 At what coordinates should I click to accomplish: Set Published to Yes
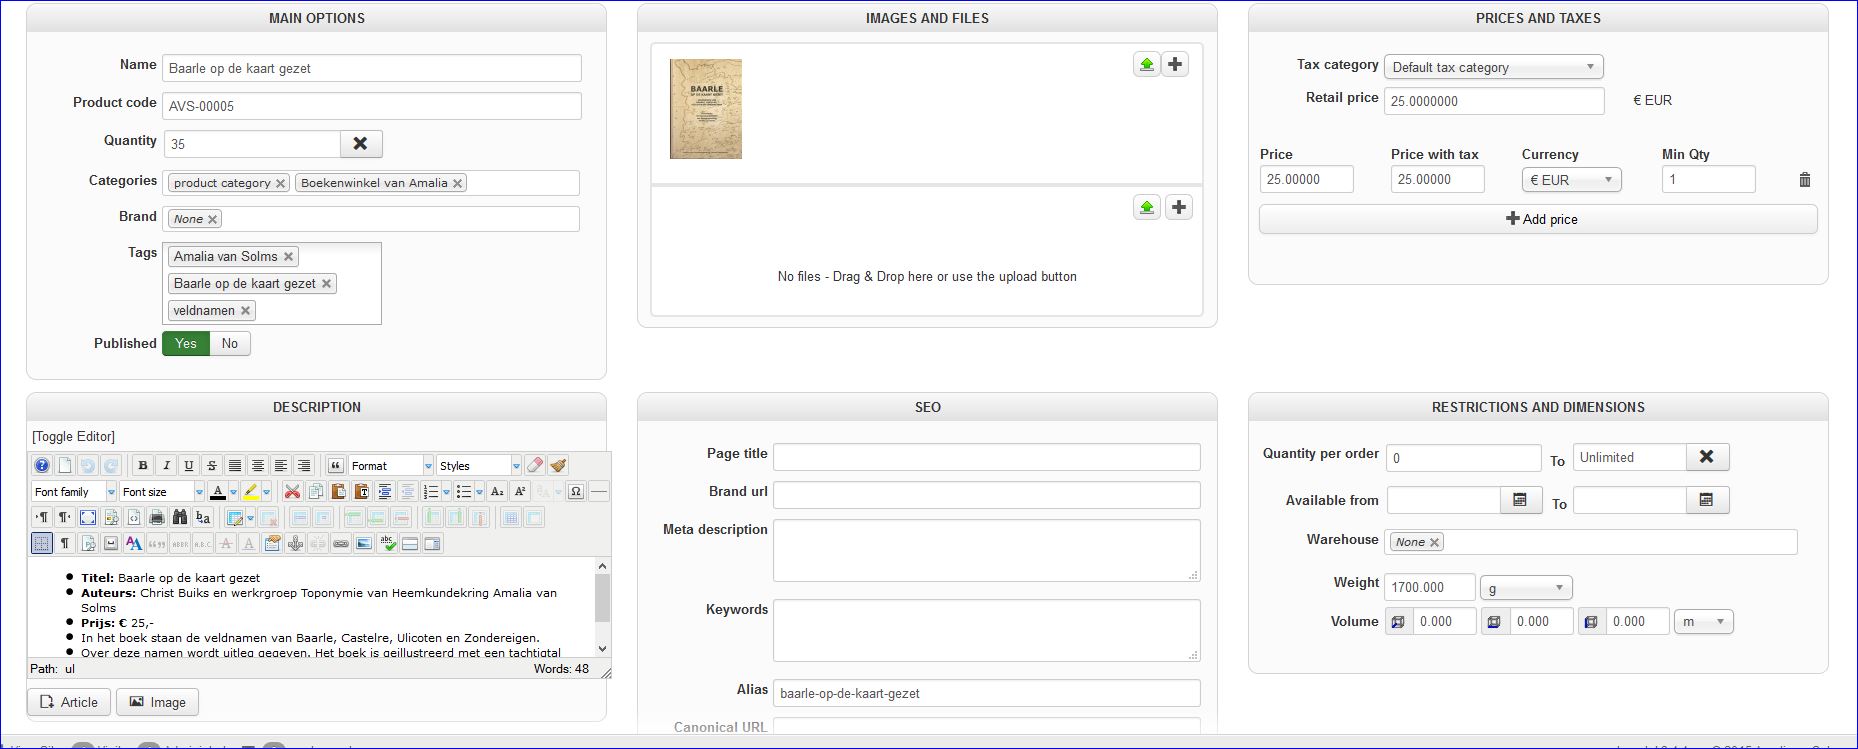186,344
